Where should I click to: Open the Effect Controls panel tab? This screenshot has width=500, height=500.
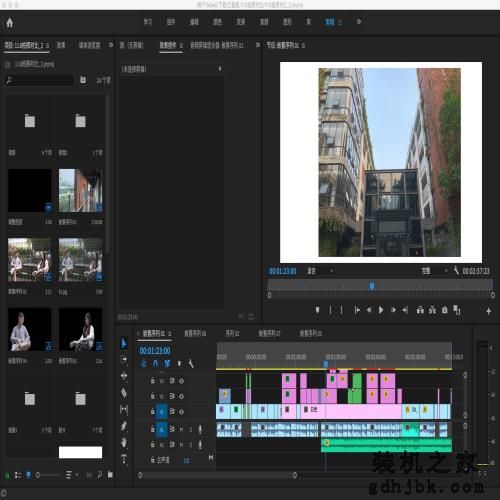click(x=168, y=45)
